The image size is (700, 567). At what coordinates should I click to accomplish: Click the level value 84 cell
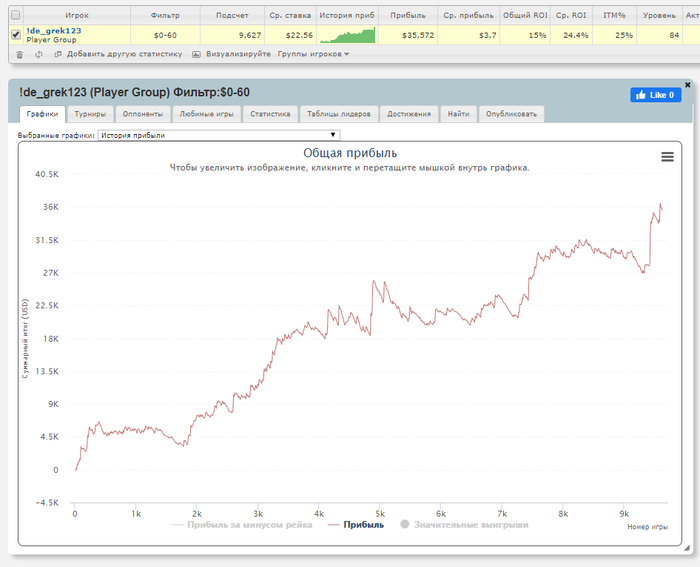click(659, 35)
